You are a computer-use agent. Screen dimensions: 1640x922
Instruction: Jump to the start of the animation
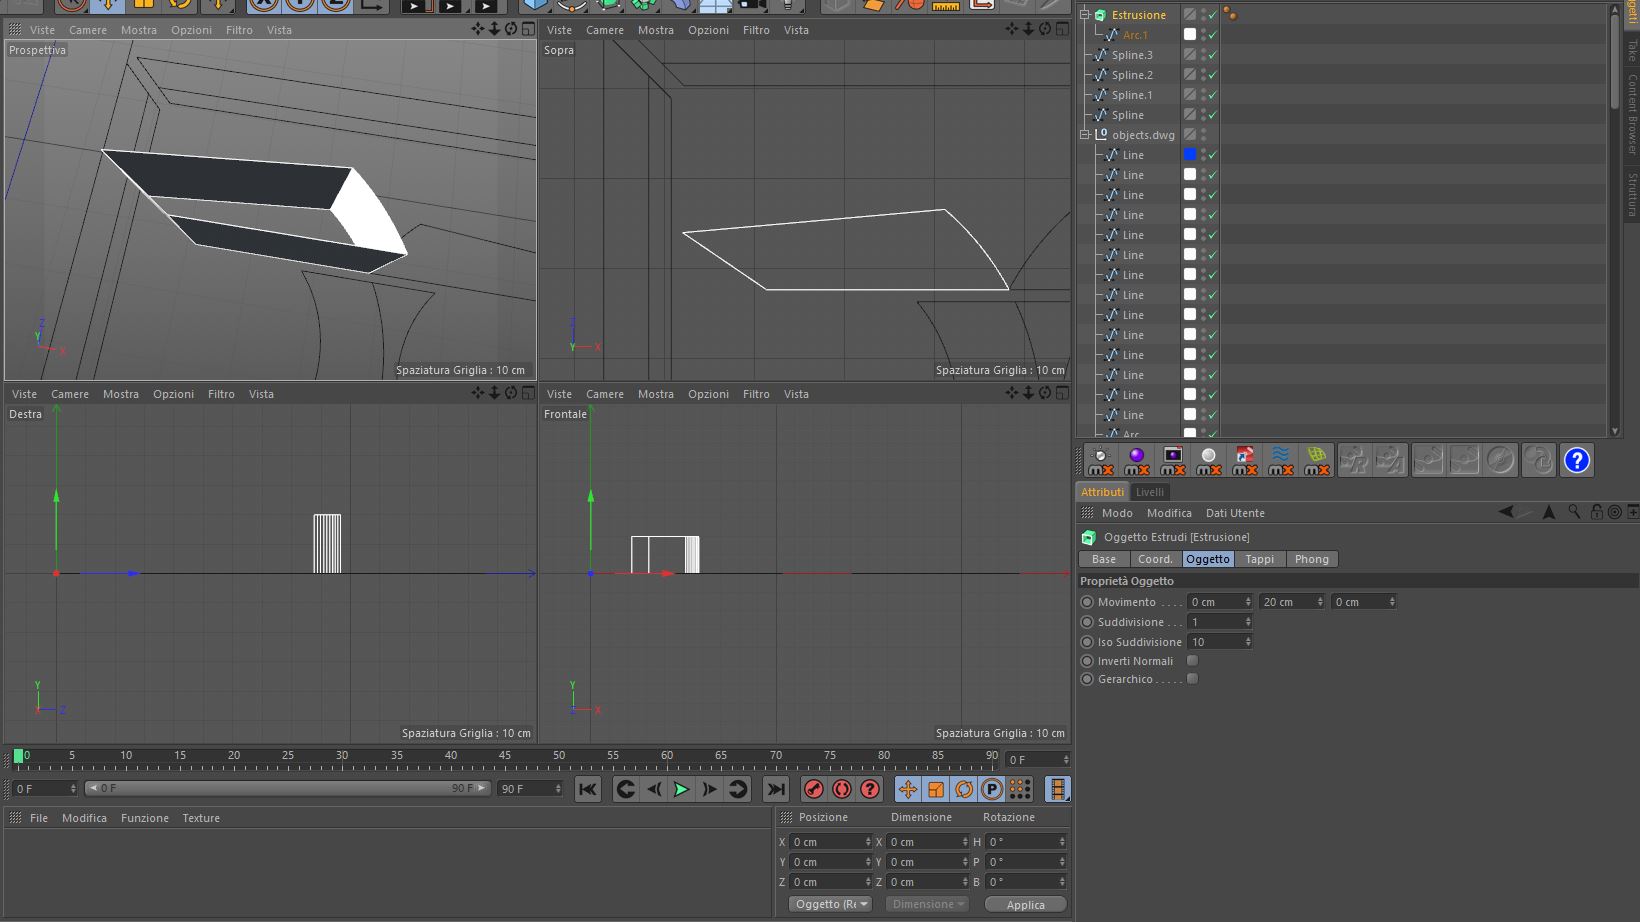(588, 789)
